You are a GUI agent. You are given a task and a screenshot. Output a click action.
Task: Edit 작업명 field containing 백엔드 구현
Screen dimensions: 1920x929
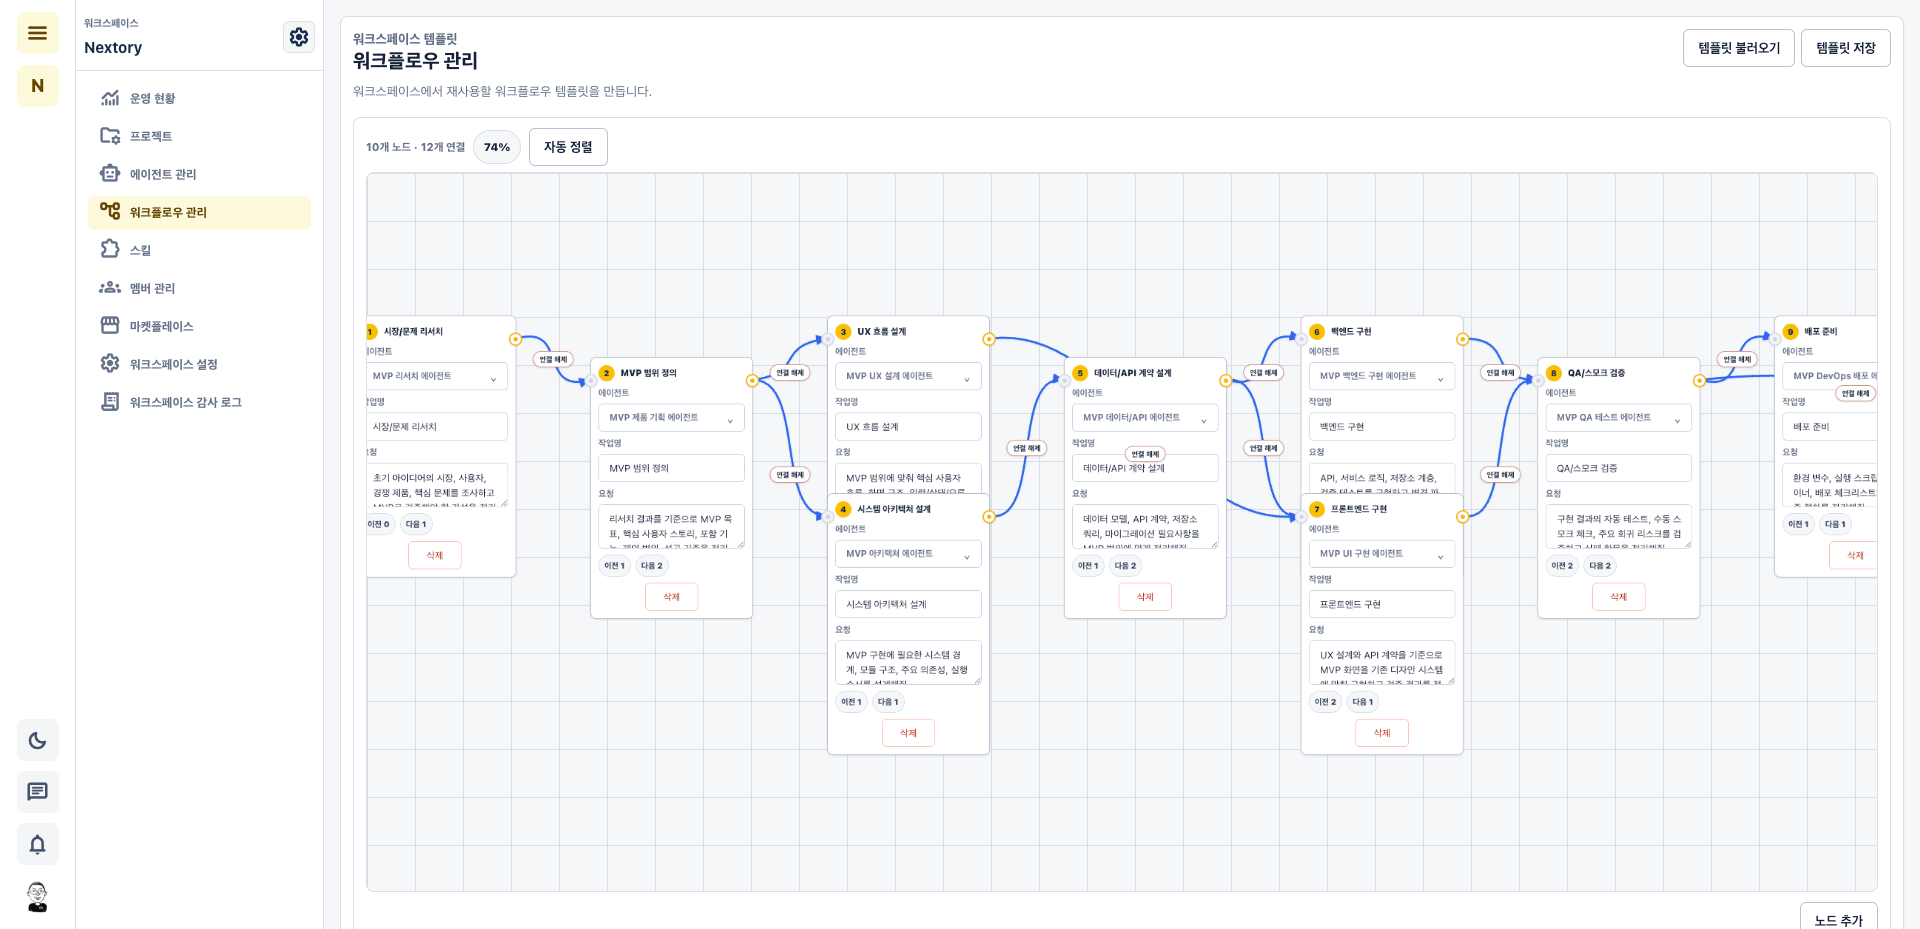click(1382, 427)
